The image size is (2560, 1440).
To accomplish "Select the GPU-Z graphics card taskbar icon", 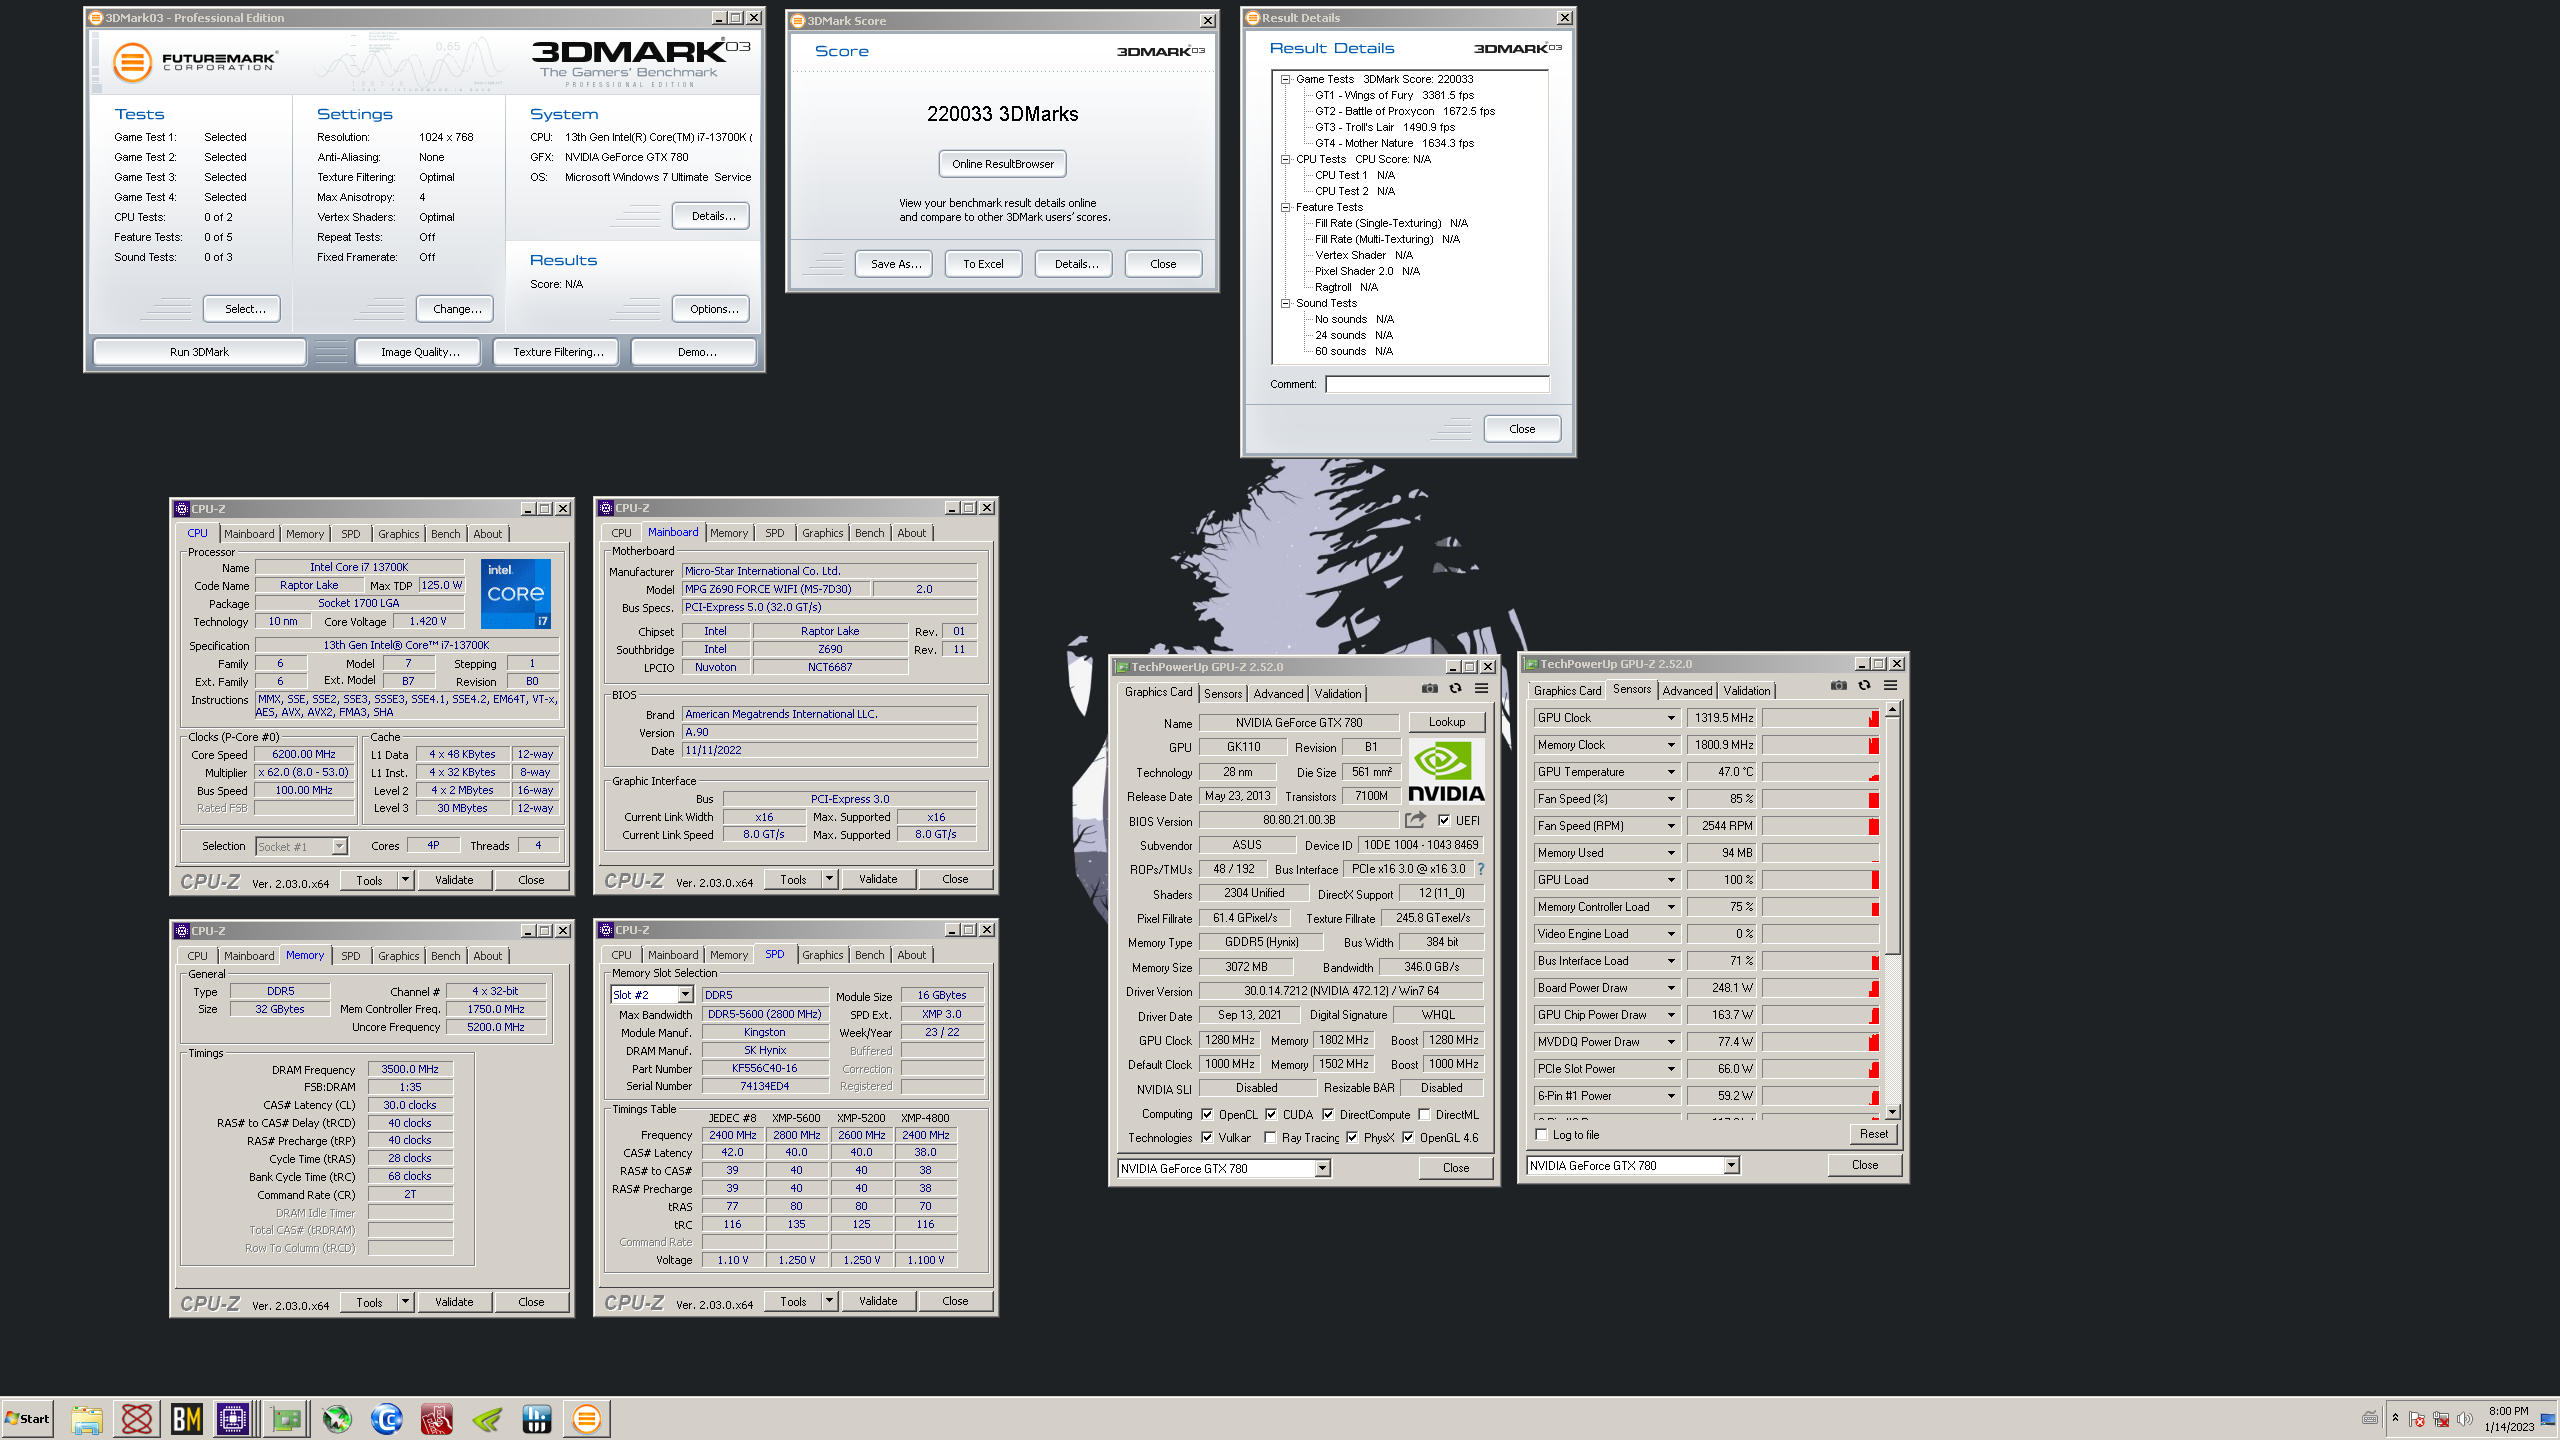I will 286,1418.
